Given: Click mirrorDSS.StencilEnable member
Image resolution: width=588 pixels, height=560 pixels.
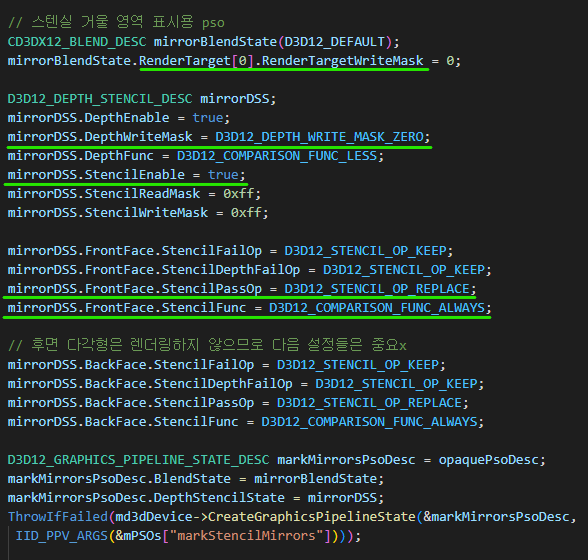Looking at the screenshot, I should click(x=96, y=174).
